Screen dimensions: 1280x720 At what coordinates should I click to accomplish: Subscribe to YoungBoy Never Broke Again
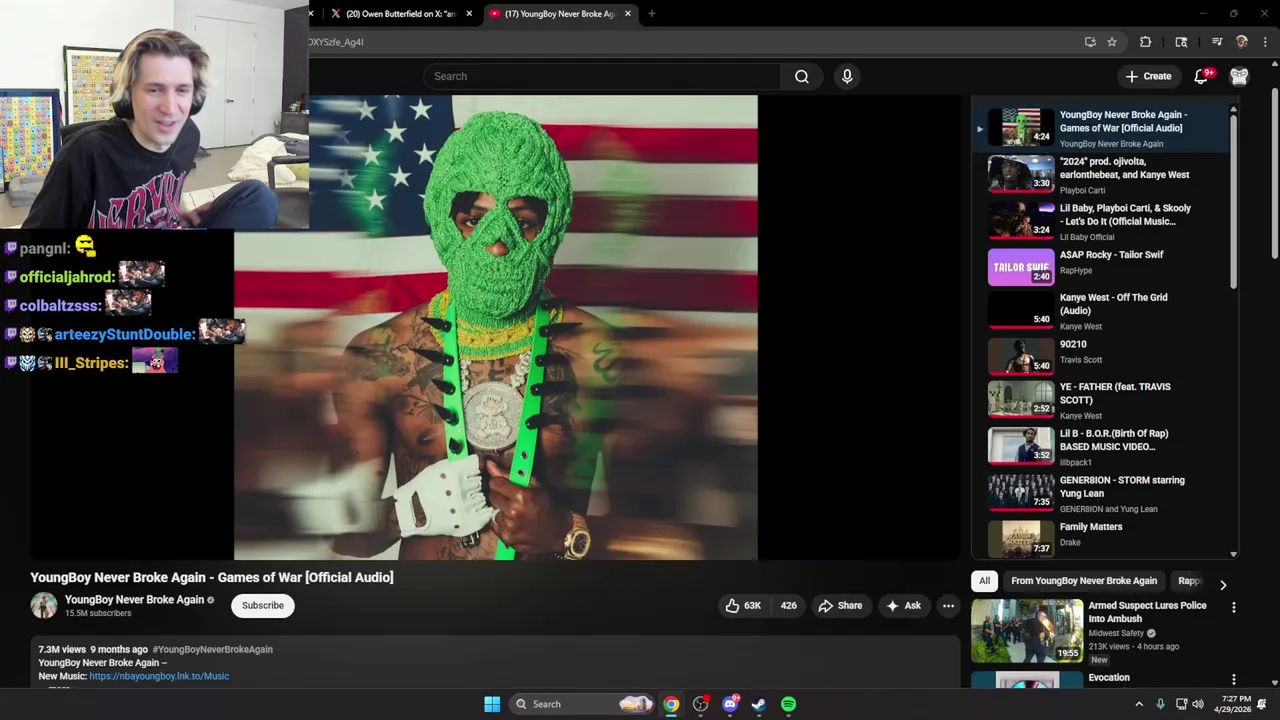pos(263,605)
